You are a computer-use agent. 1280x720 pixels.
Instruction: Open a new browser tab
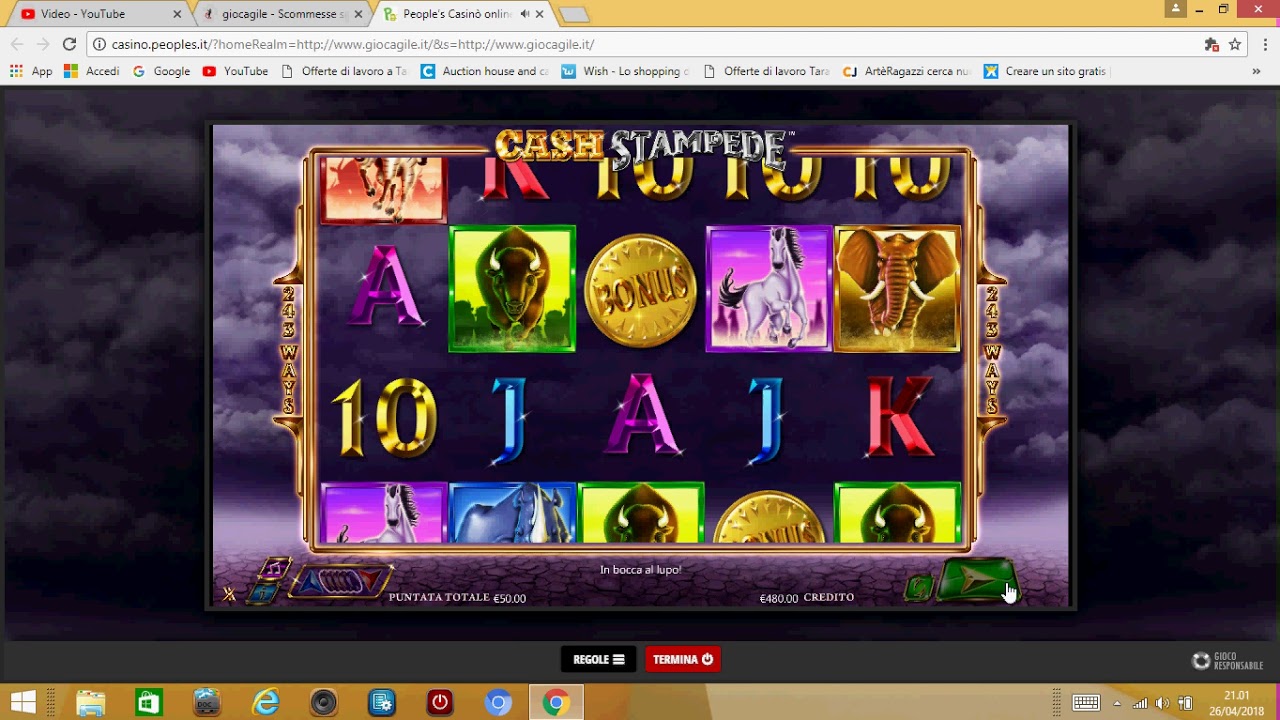click(574, 14)
